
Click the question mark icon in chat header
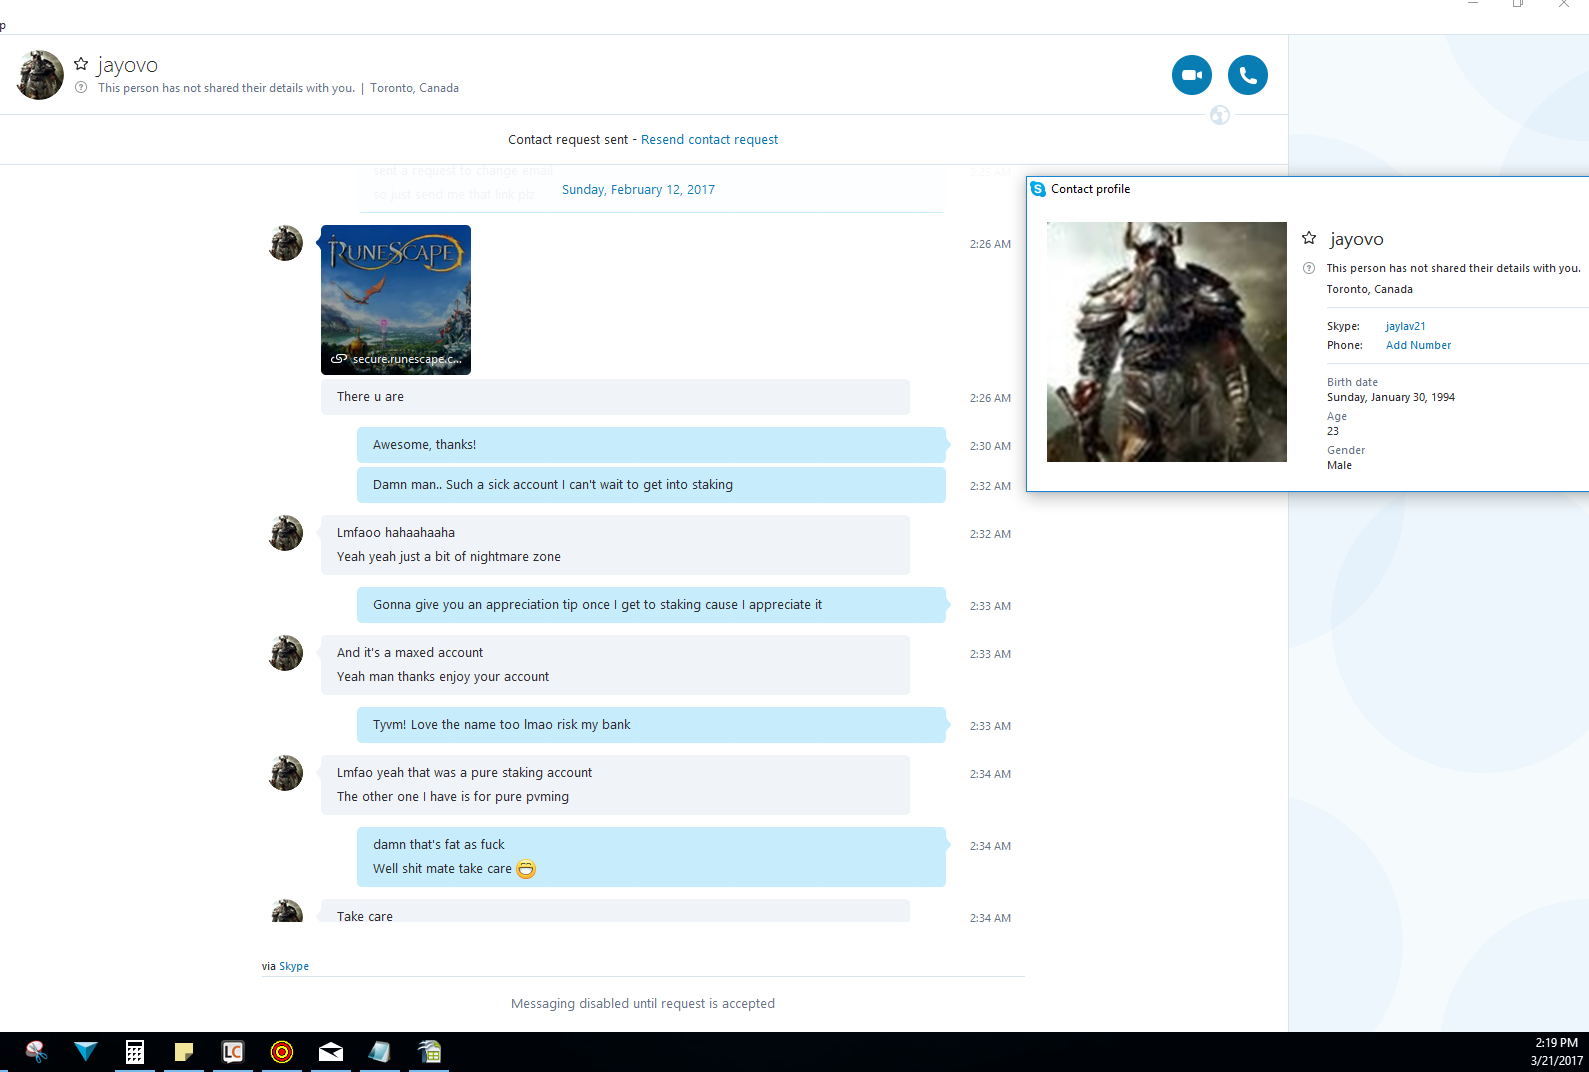click(81, 88)
